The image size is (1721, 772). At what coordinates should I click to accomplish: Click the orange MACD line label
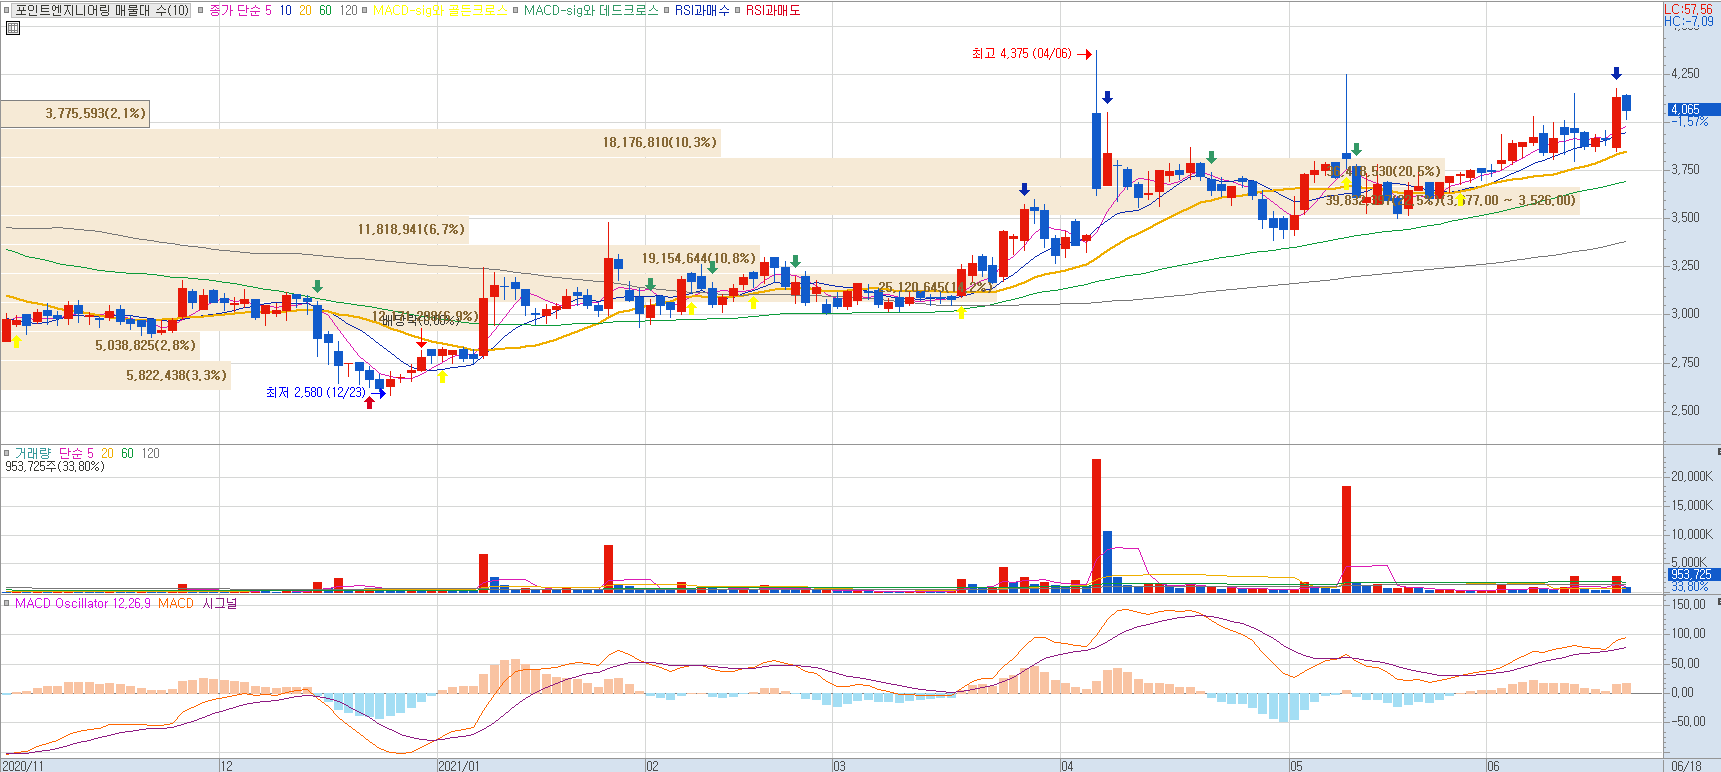click(x=175, y=604)
